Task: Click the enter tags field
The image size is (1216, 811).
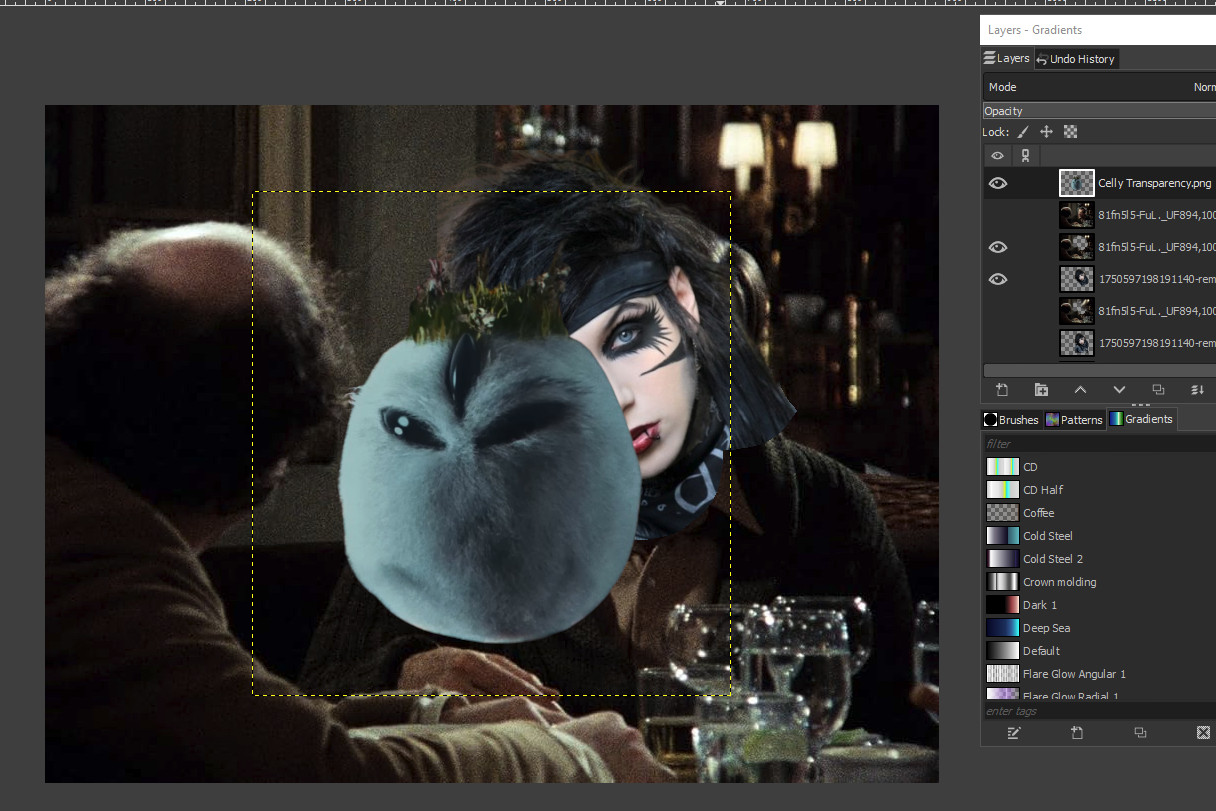Action: [x=1098, y=711]
